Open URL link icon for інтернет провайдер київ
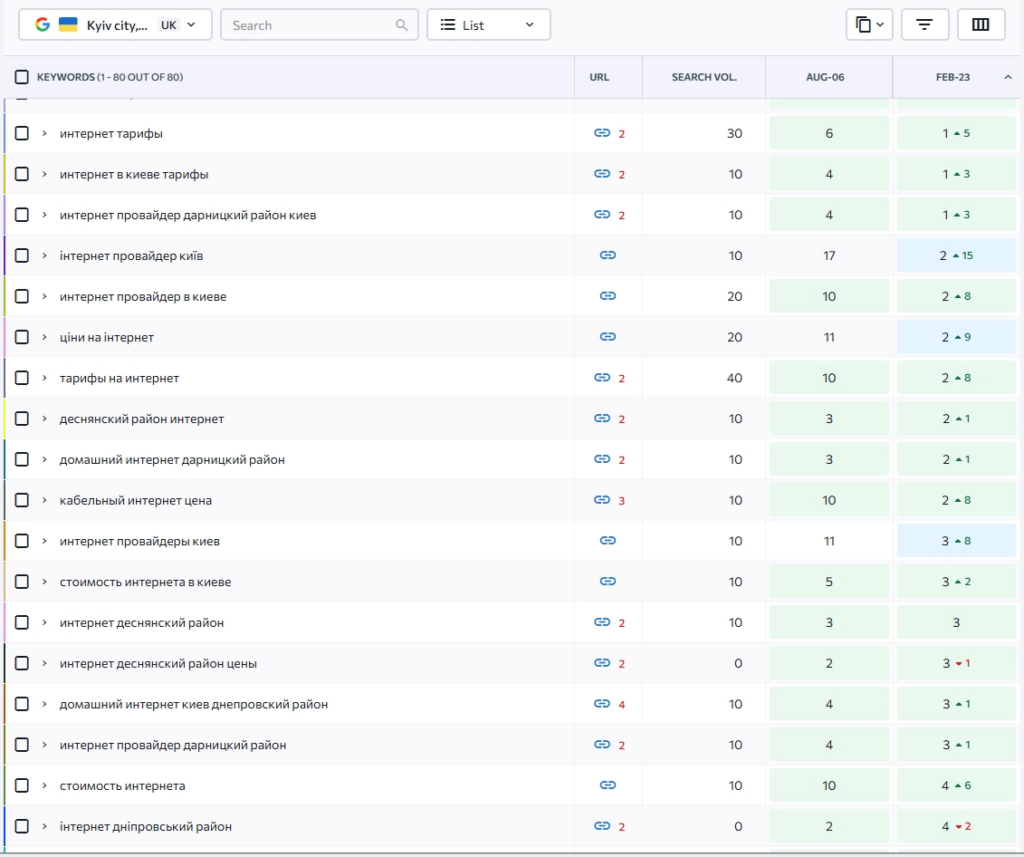Screen dimensions: 1024x857 [x=607, y=255]
